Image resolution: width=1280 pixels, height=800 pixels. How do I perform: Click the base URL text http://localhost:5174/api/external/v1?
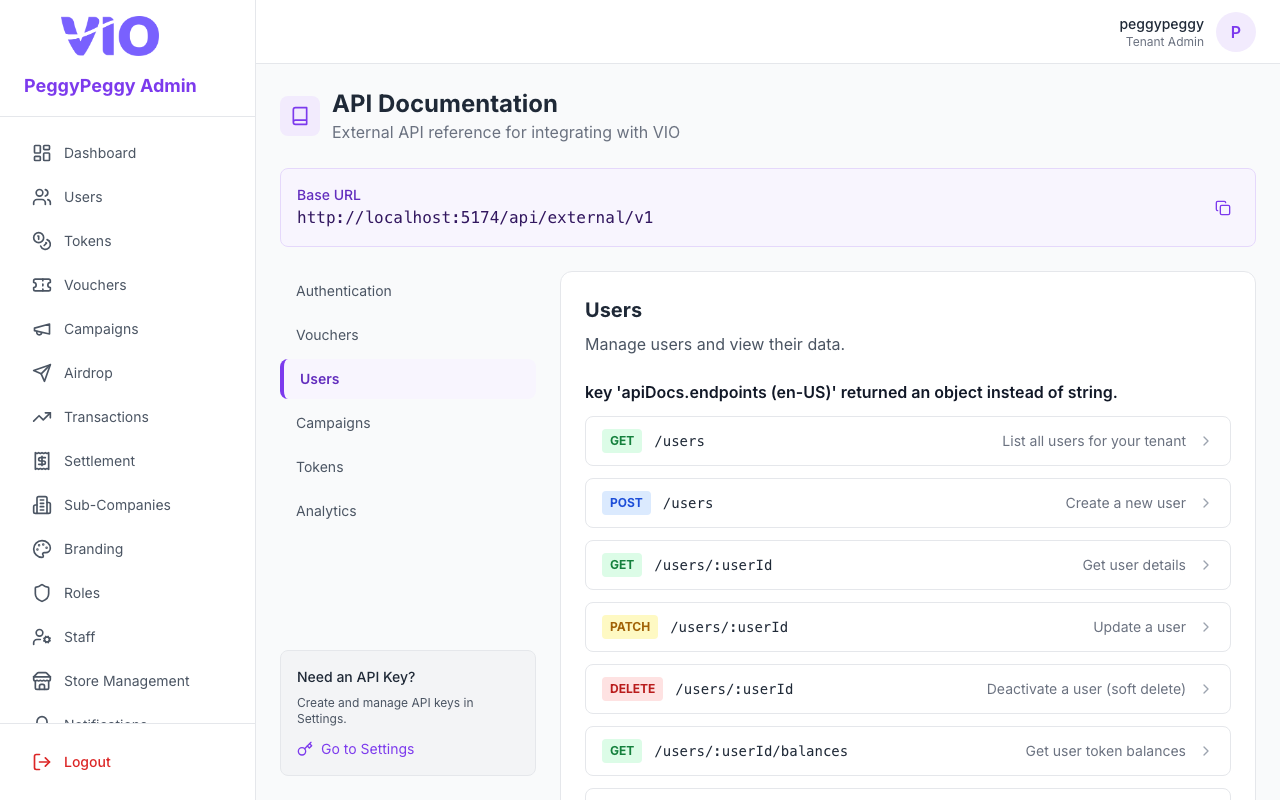point(475,217)
